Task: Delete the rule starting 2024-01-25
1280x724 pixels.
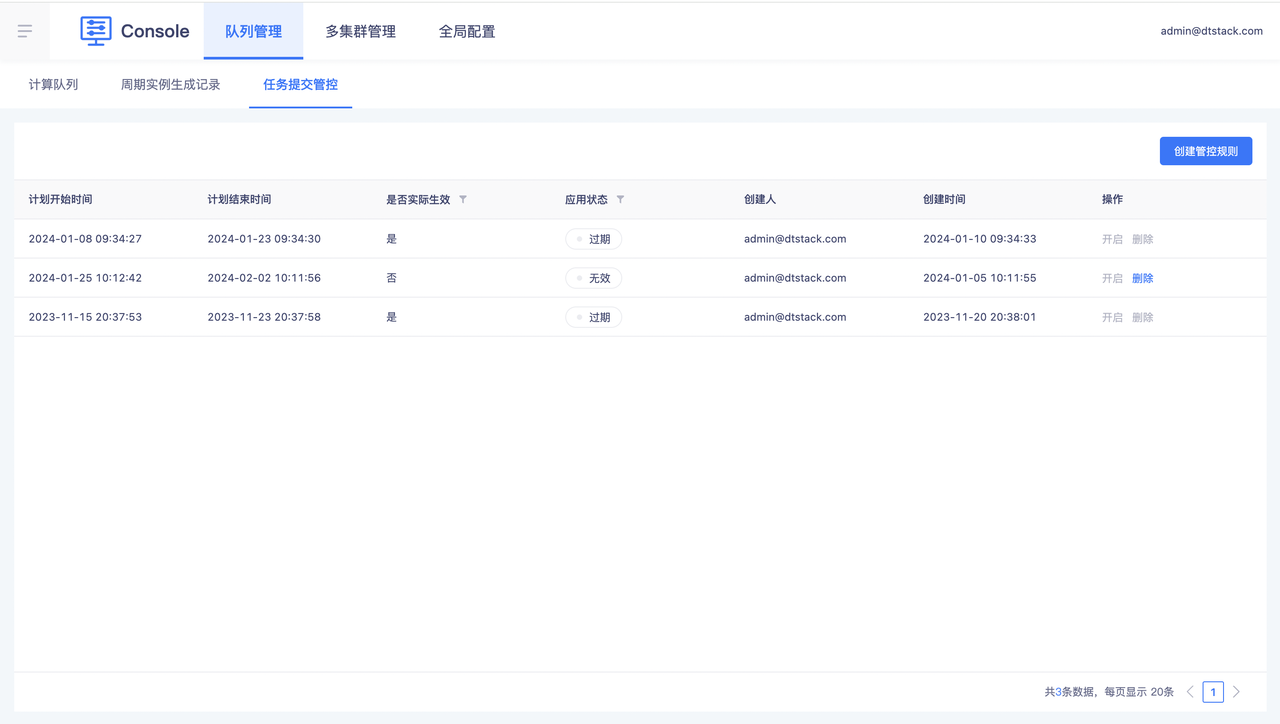Action: [x=1142, y=278]
